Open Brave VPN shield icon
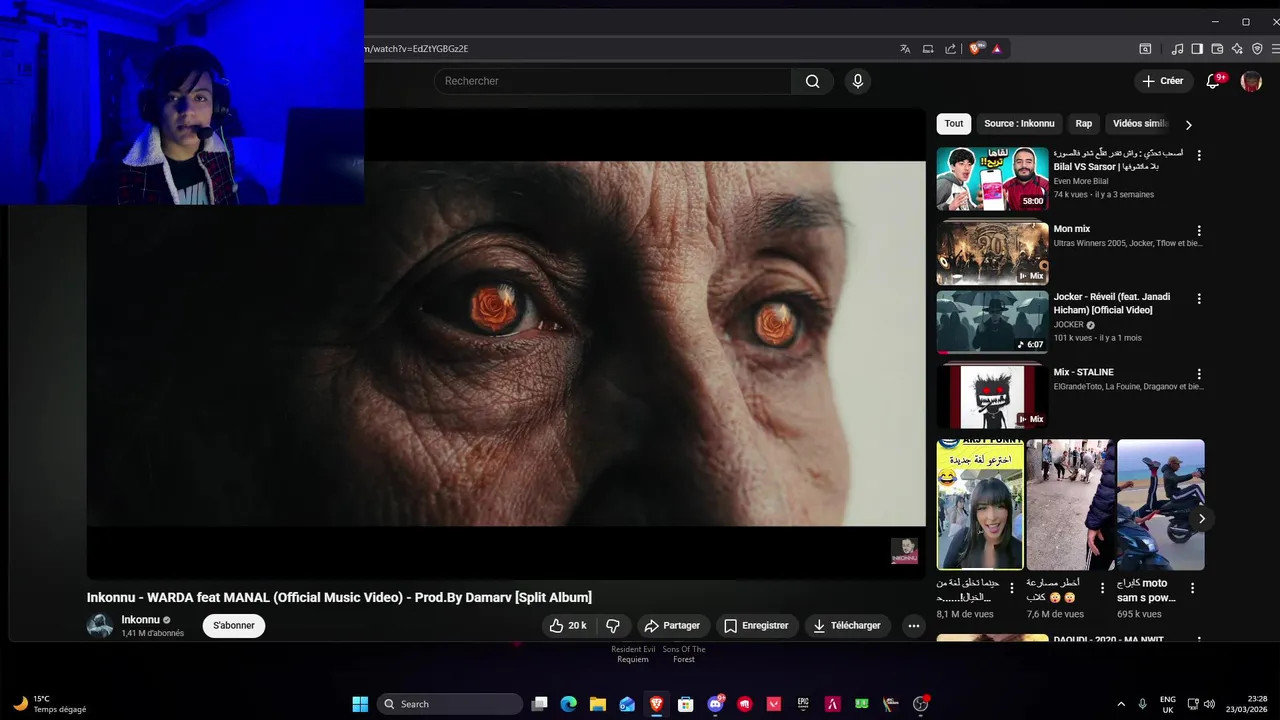 point(1257,48)
